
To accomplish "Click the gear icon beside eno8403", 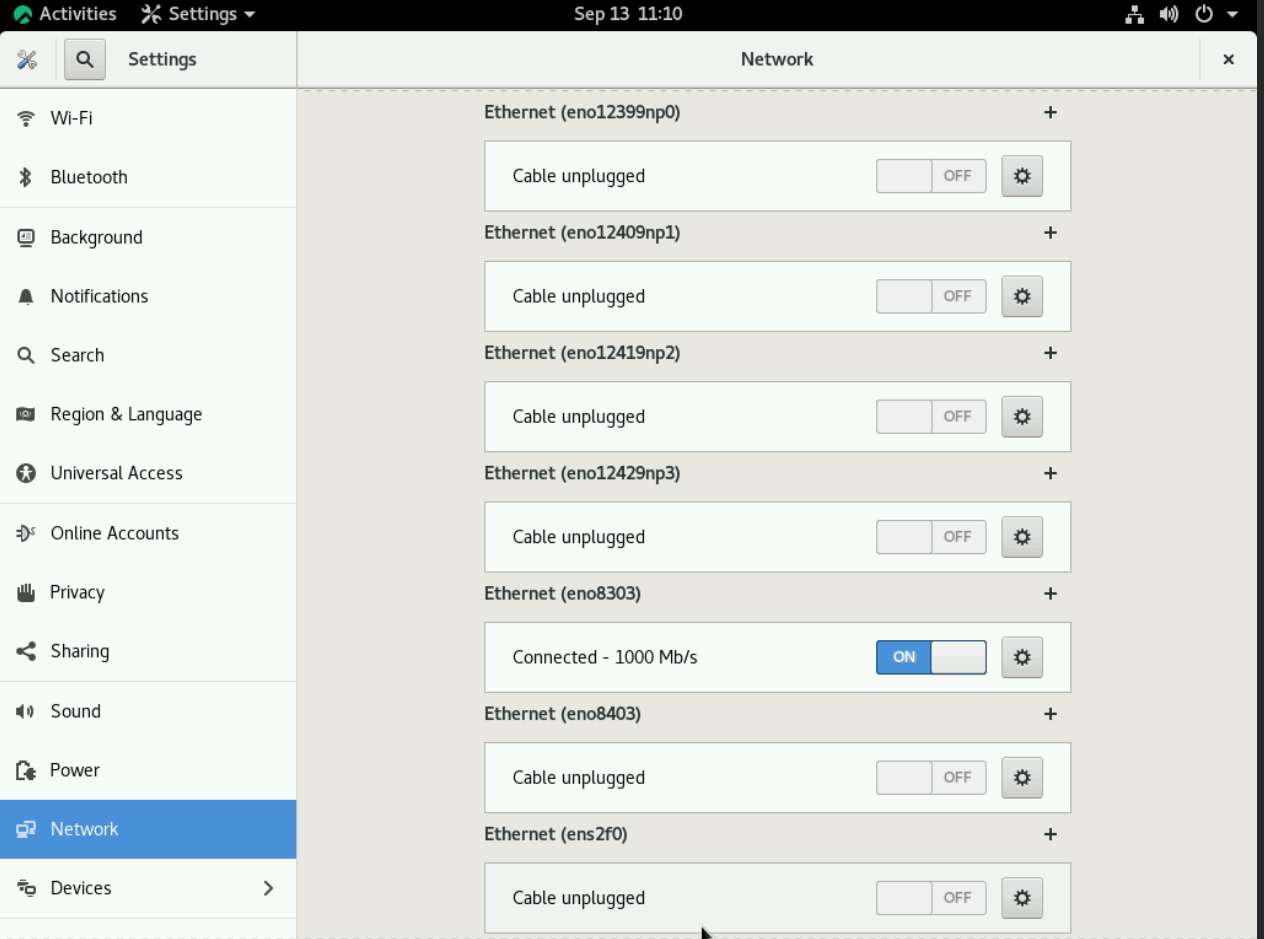I will (1021, 777).
